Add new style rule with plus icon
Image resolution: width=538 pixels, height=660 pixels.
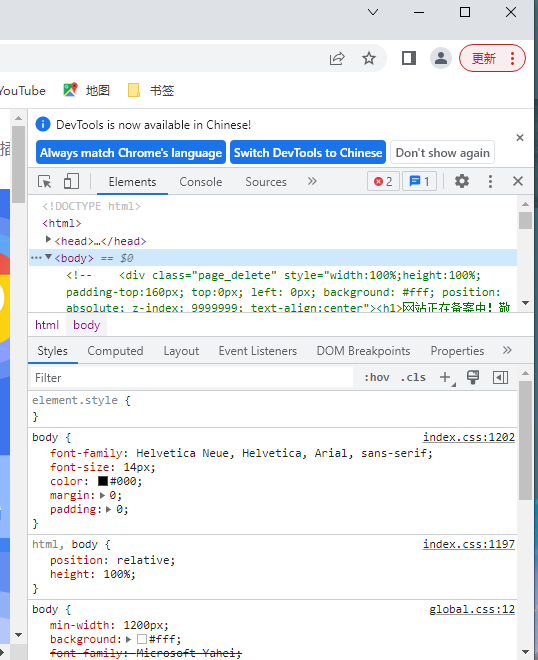coord(445,377)
